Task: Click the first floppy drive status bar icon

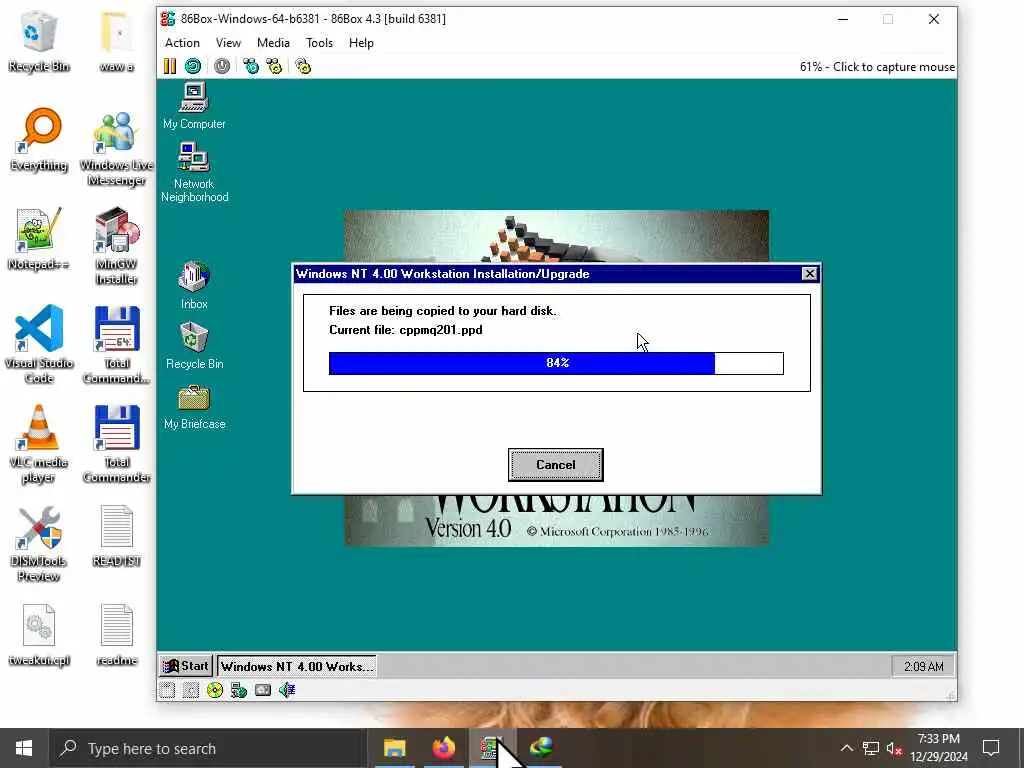Action: [x=167, y=690]
